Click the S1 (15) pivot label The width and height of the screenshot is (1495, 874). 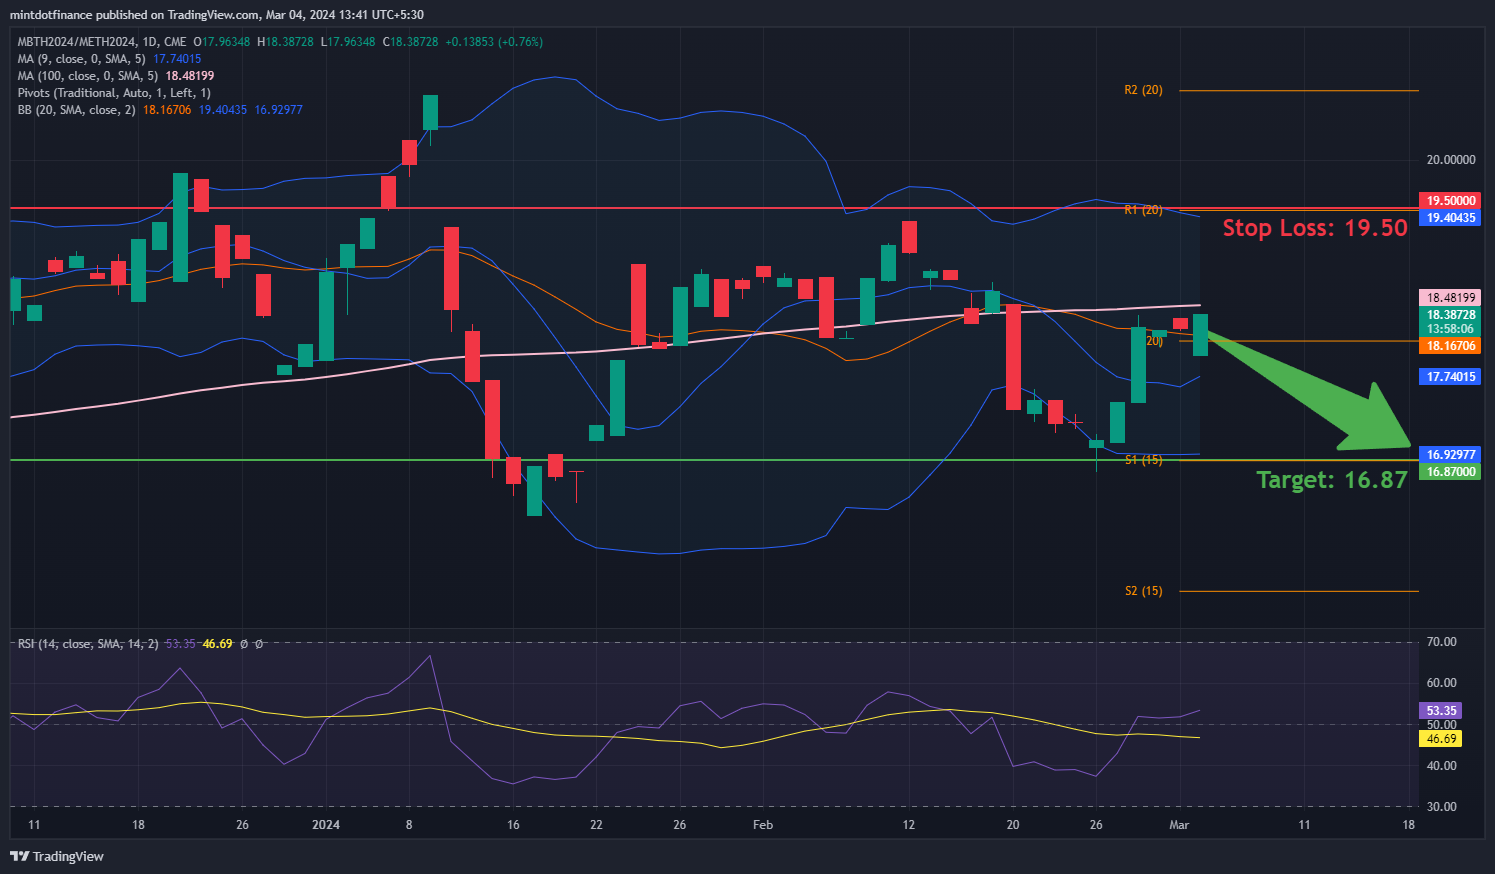tap(1143, 460)
